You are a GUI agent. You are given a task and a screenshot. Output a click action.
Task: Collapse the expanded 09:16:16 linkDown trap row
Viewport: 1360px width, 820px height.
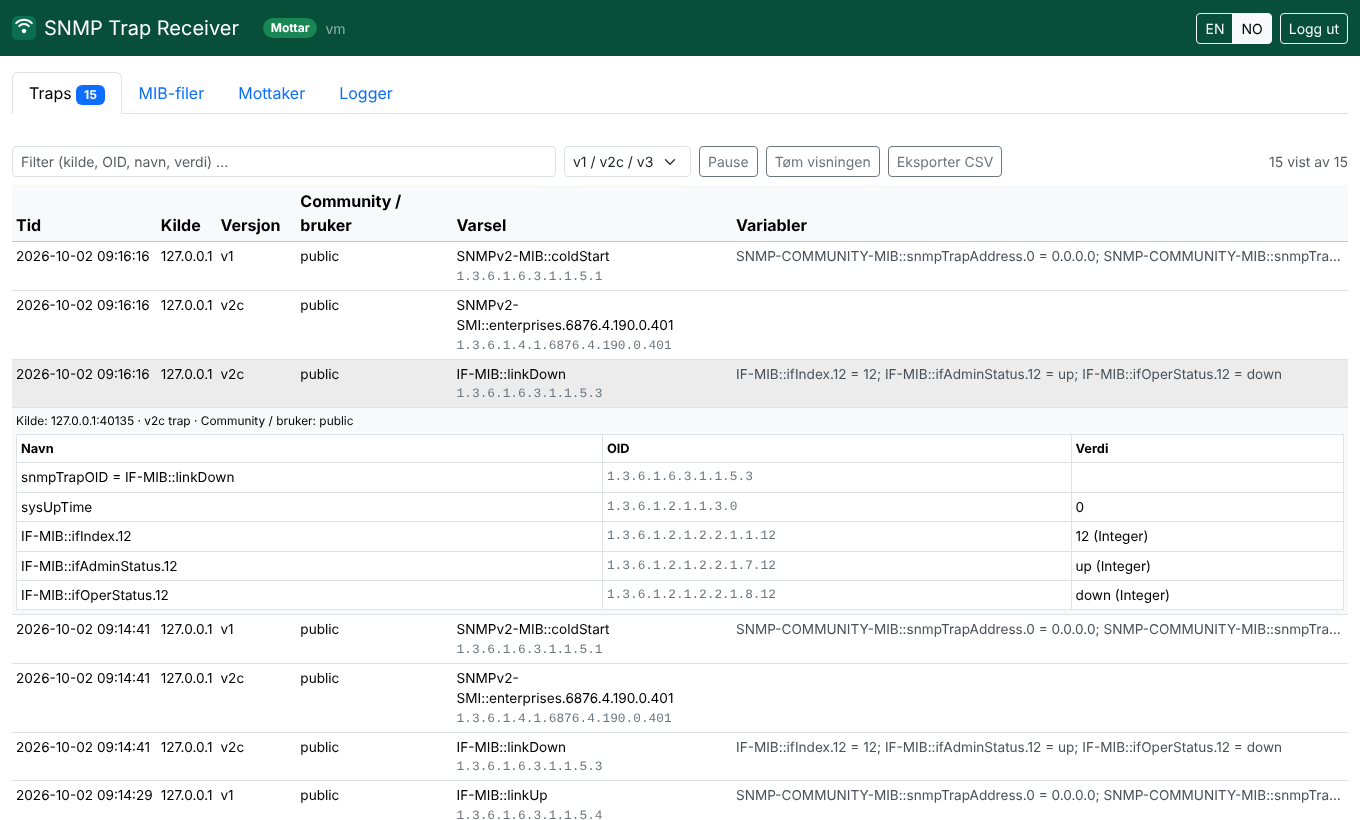pos(680,384)
